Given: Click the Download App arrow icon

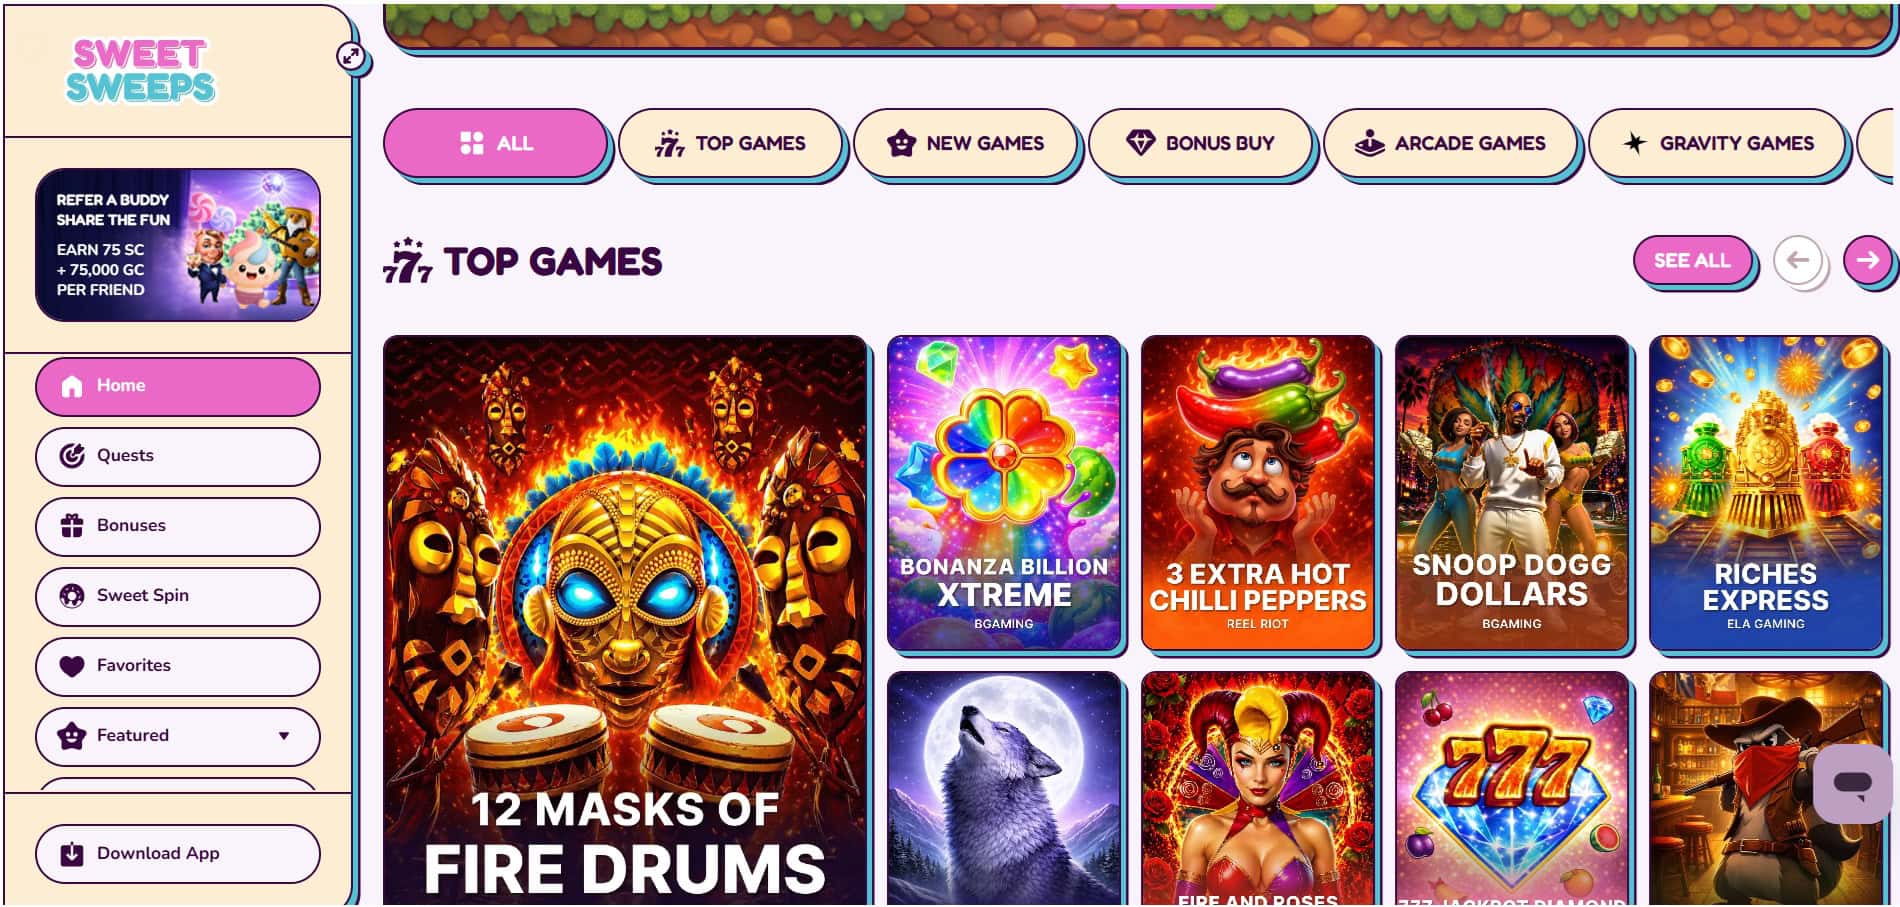Looking at the screenshot, I should [72, 854].
